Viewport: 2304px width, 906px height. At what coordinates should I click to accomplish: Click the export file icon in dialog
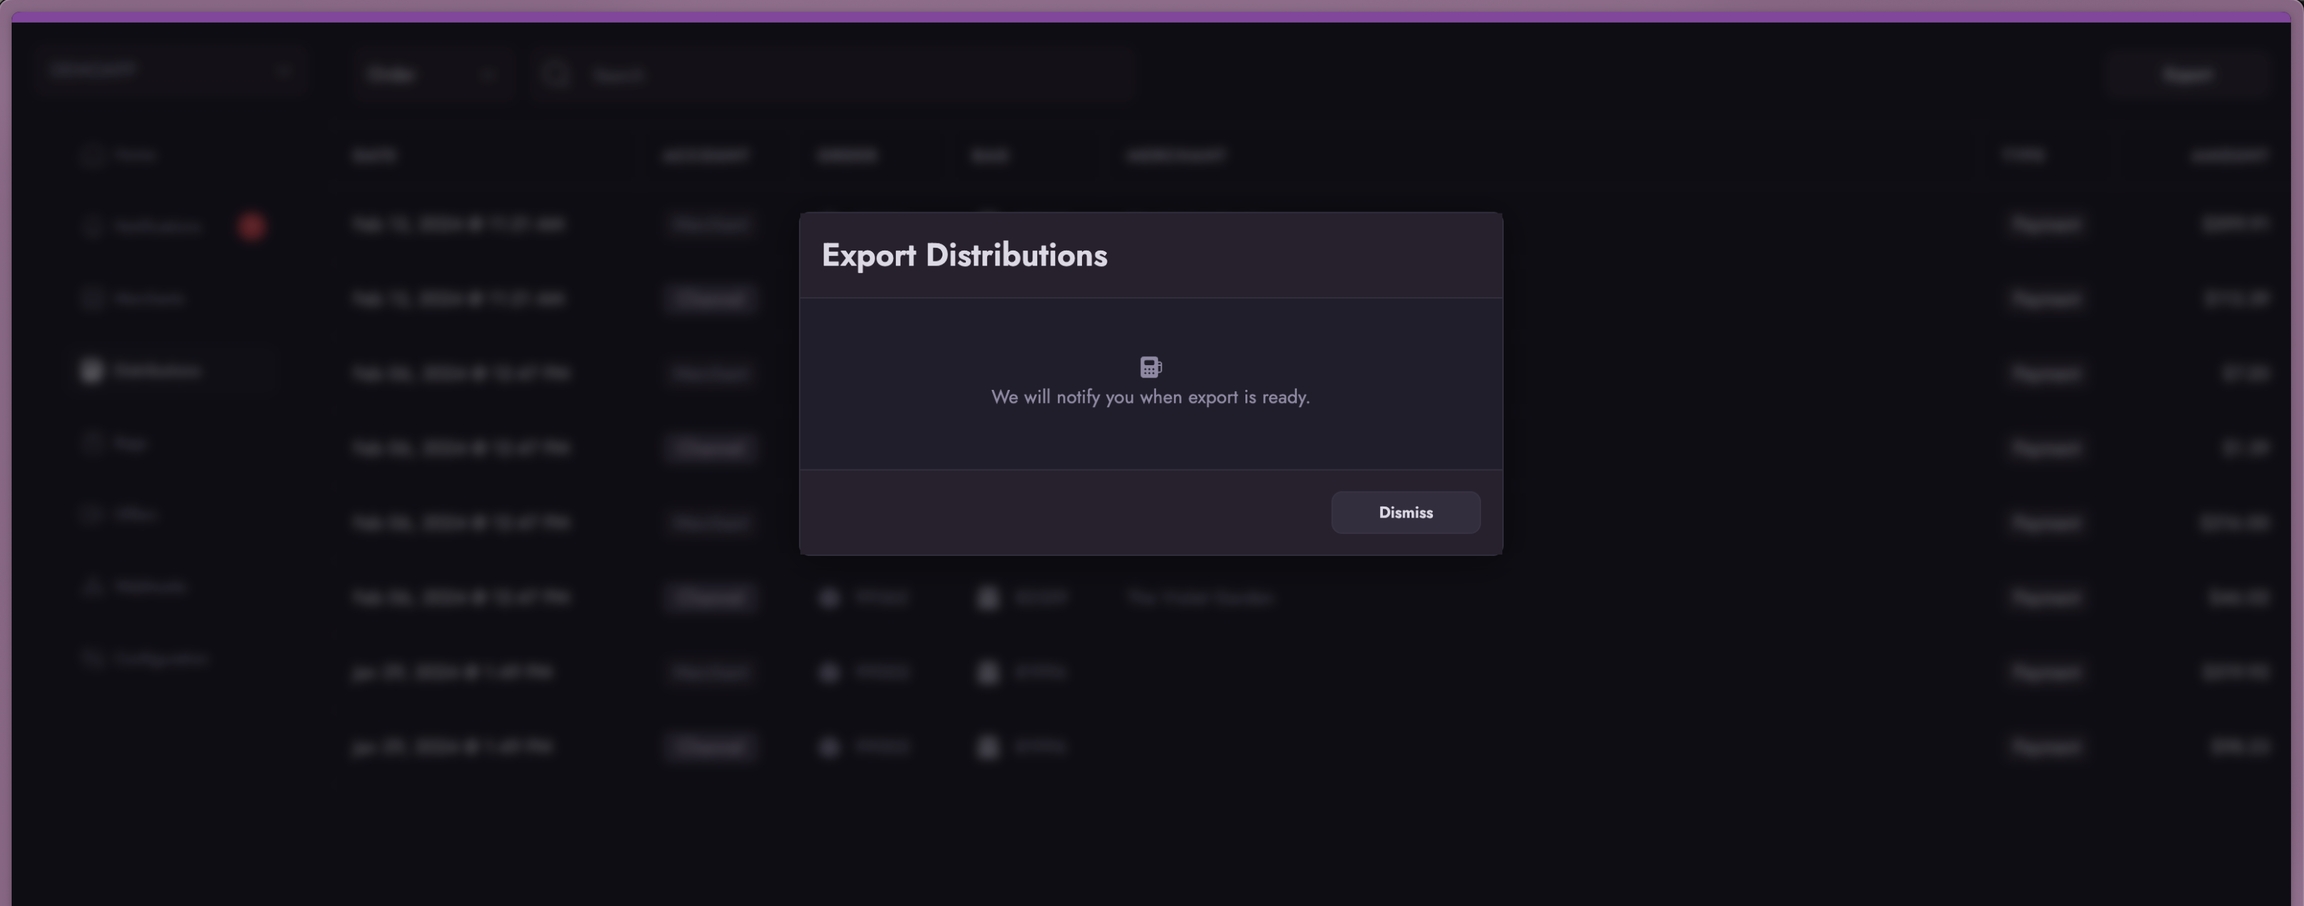[x=1150, y=367]
